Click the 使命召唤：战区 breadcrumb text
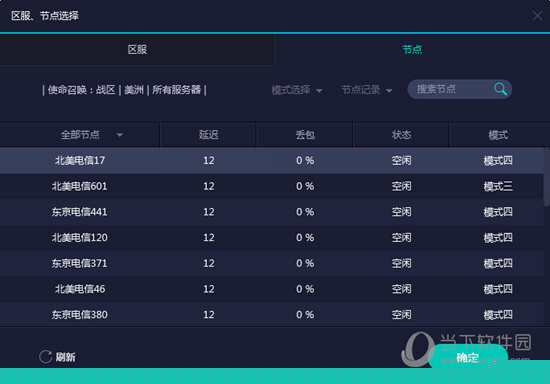Viewport: 550px width, 384px height. pyautogui.click(x=81, y=90)
